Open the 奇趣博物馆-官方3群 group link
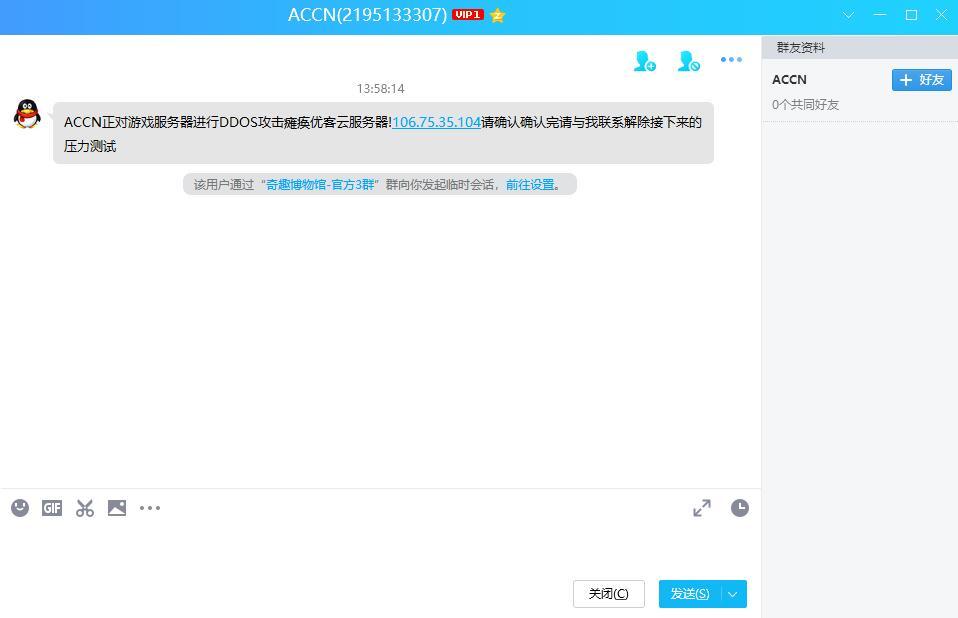Image resolution: width=958 pixels, height=618 pixels. pos(320,184)
